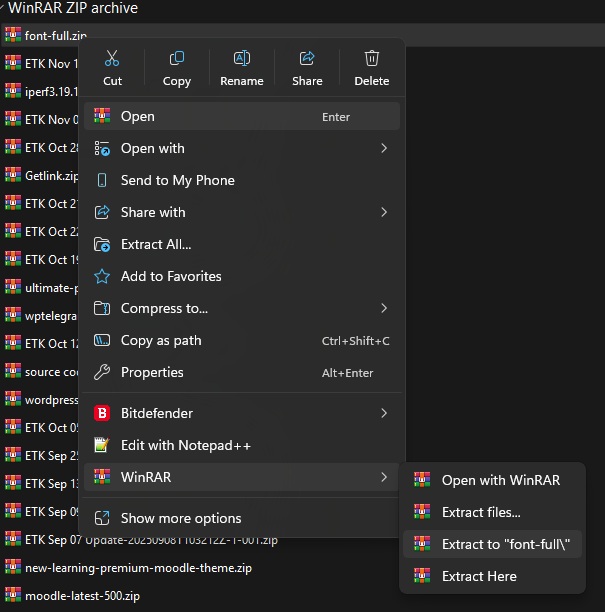Select Edit with Notepad++
The height and width of the screenshot is (612, 605).
click(x=185, y=445)
